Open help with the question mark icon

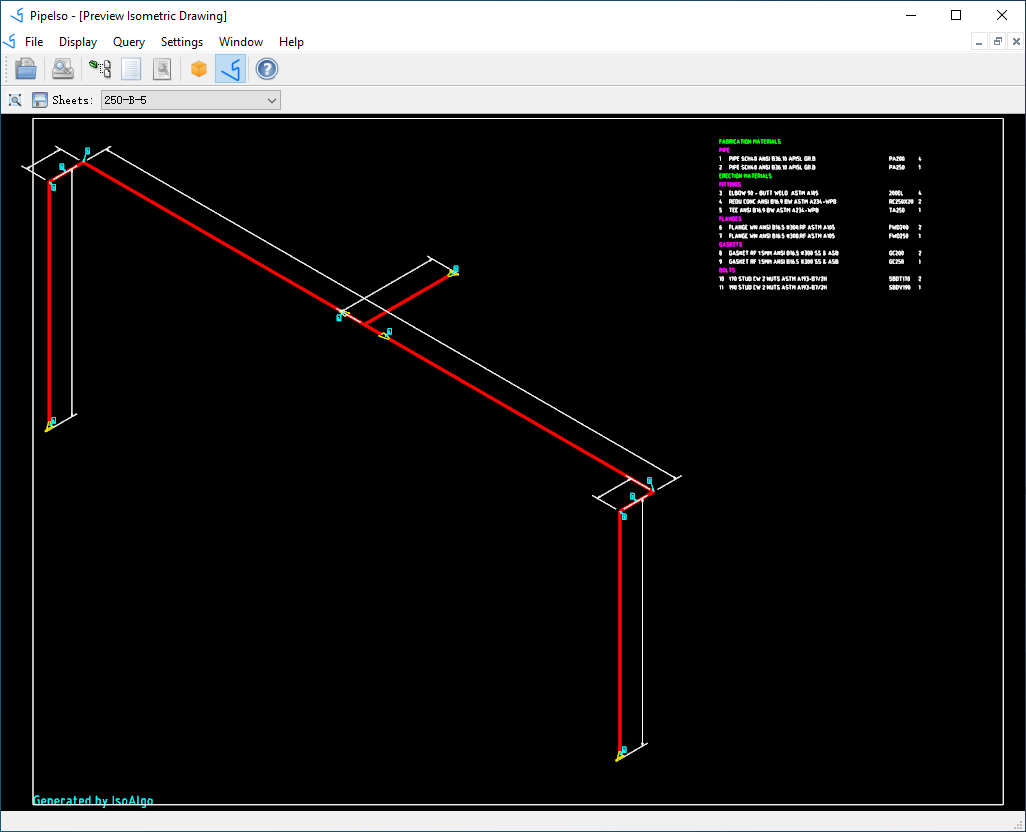click(x=267, y=69)
